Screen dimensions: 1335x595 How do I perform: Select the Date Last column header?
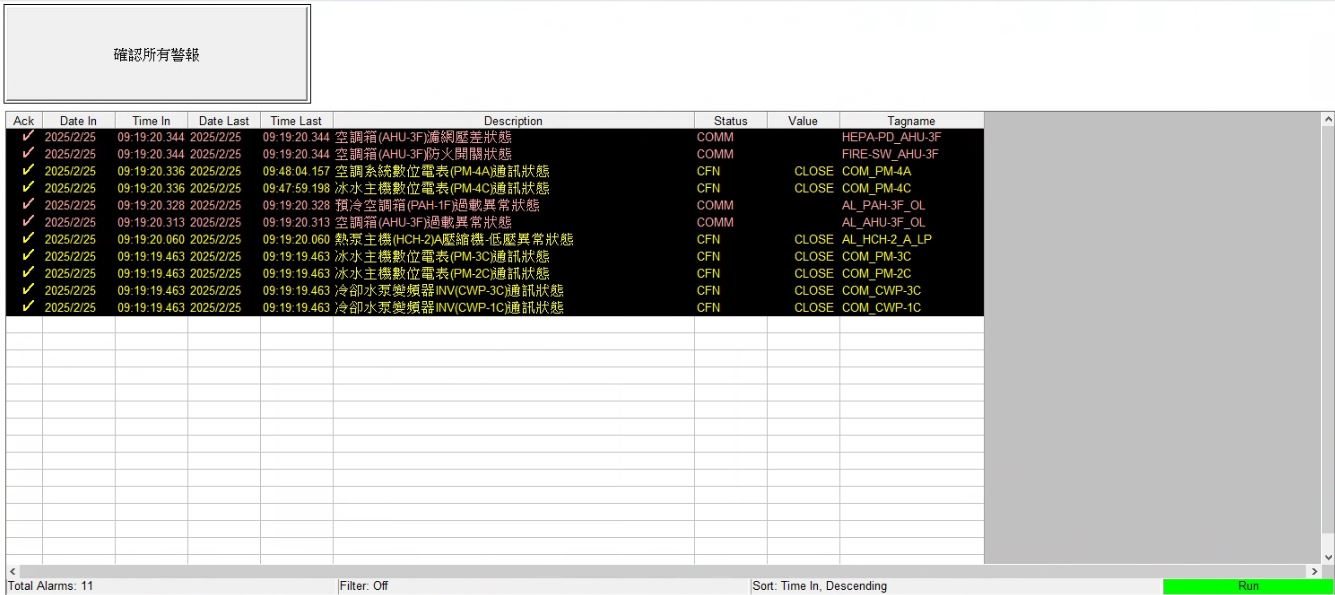click(x=224, y=121)
